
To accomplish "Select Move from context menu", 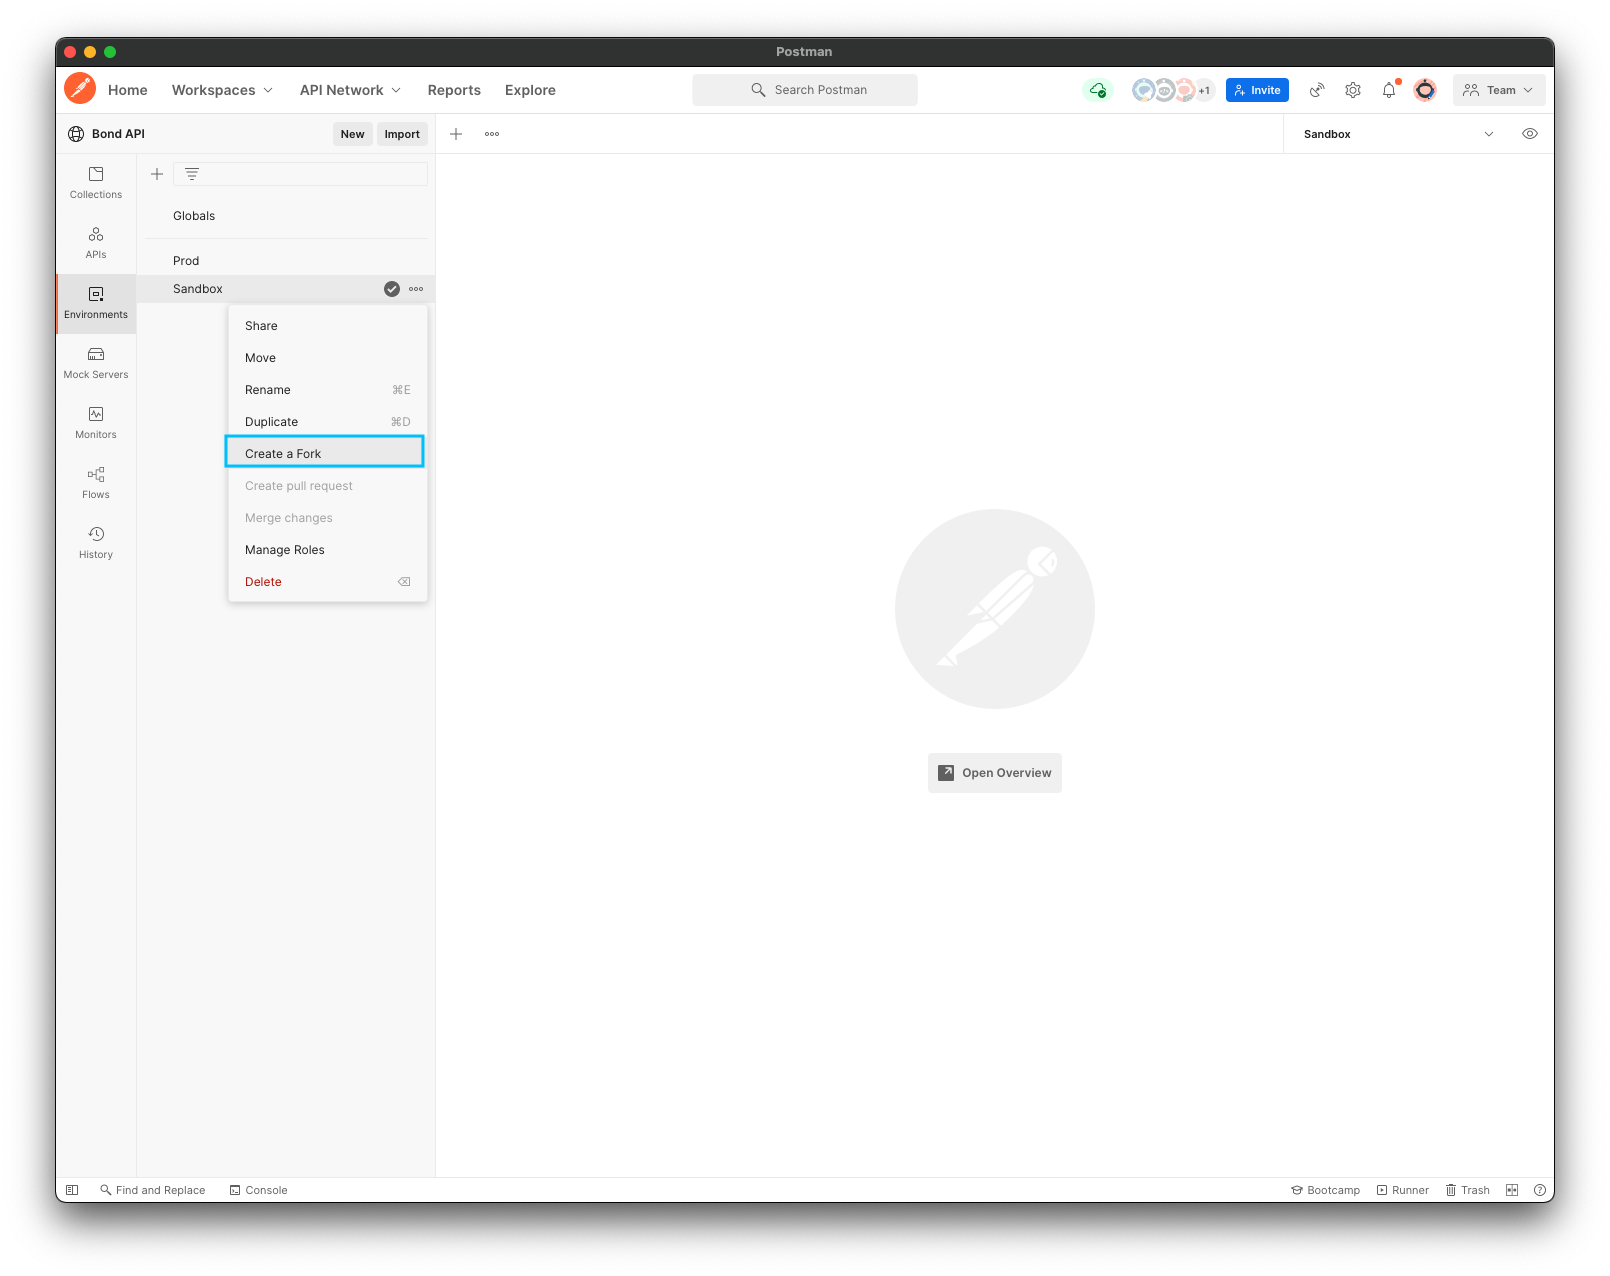I will 328,358.
